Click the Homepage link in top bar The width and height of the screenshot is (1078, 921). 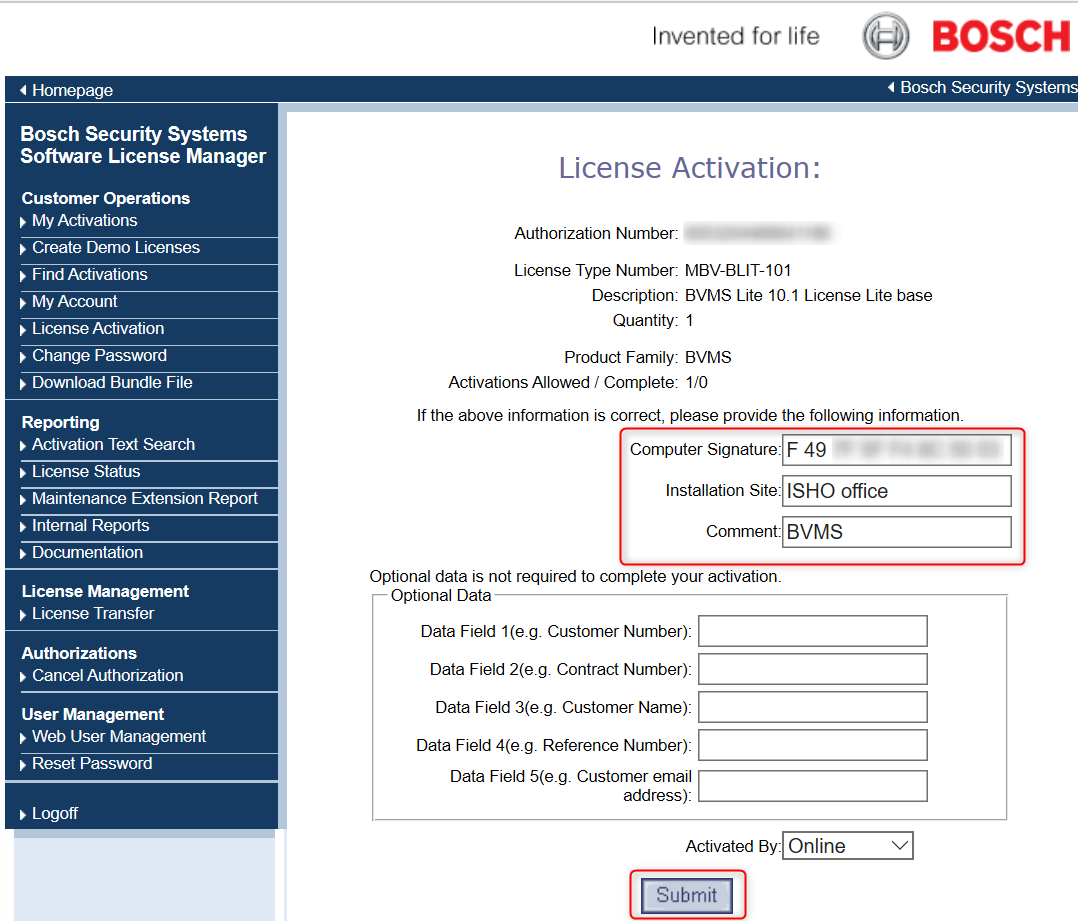(x=72, y=90)
